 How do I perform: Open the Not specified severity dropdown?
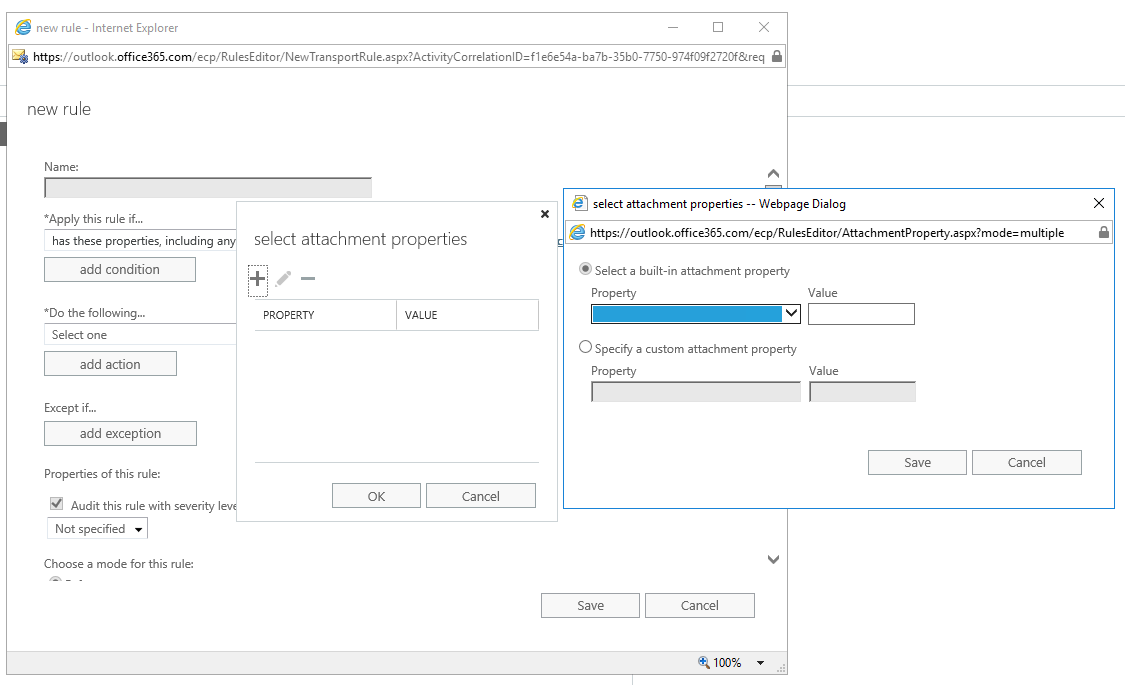click(97, 529)
